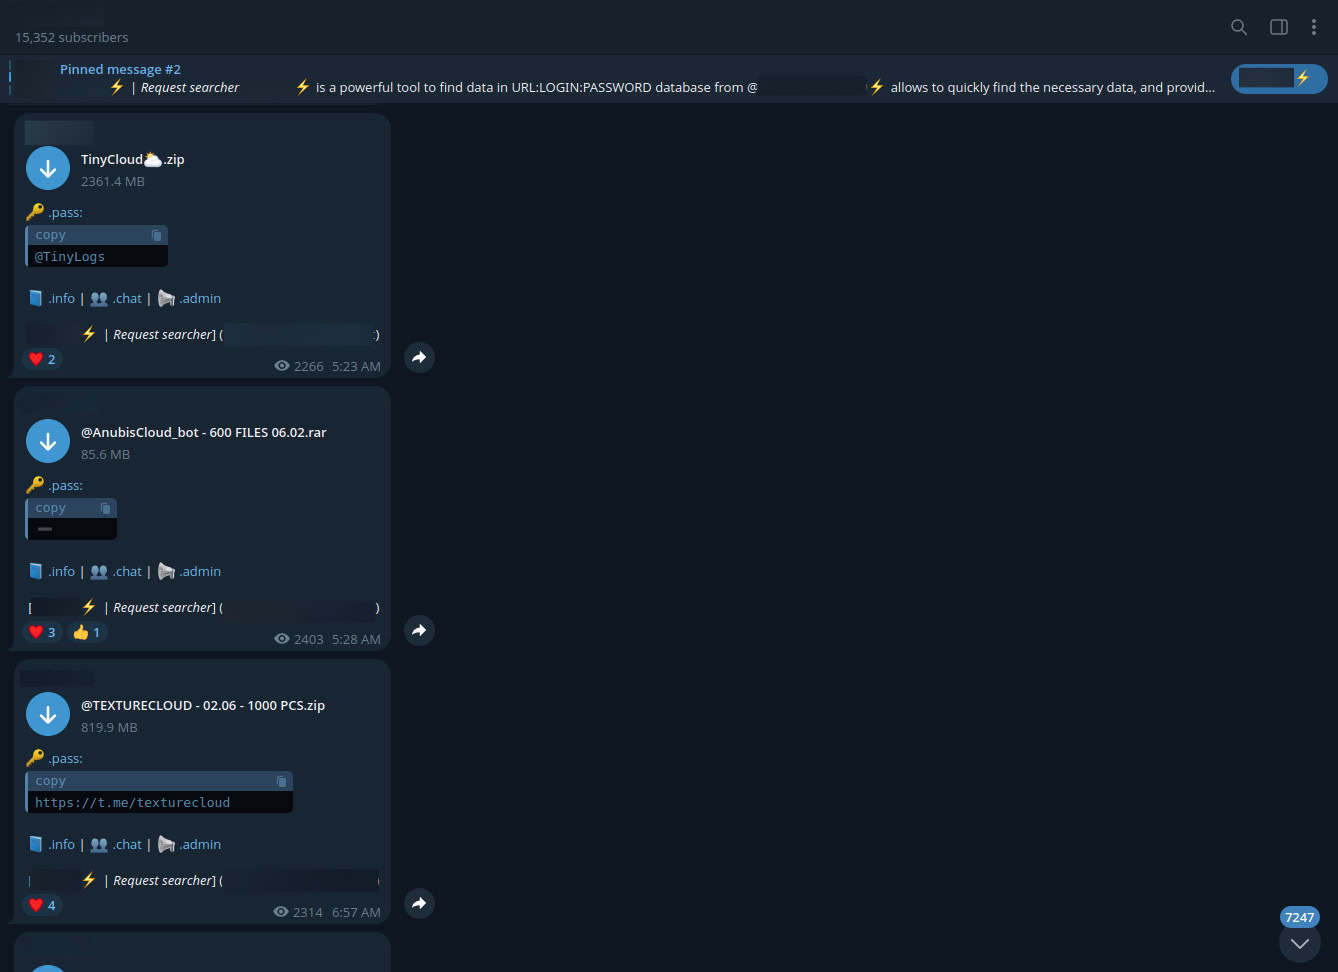Share the TEXTURECLOUD post with forward arrow
Image resolution: width=1338 pixels, height=972 pixels.
click(419, 903)
